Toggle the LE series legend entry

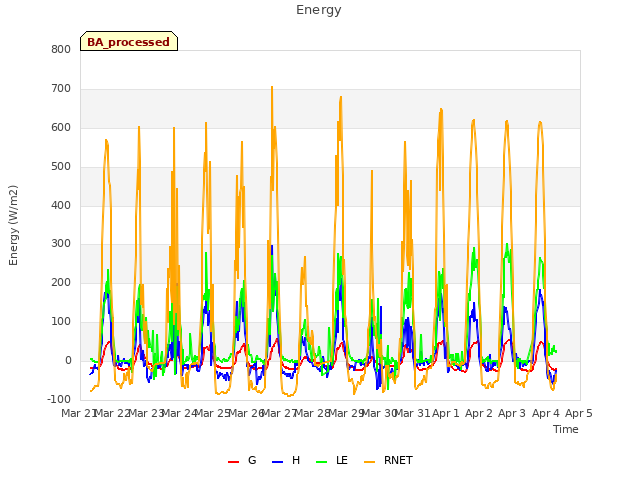332,460
